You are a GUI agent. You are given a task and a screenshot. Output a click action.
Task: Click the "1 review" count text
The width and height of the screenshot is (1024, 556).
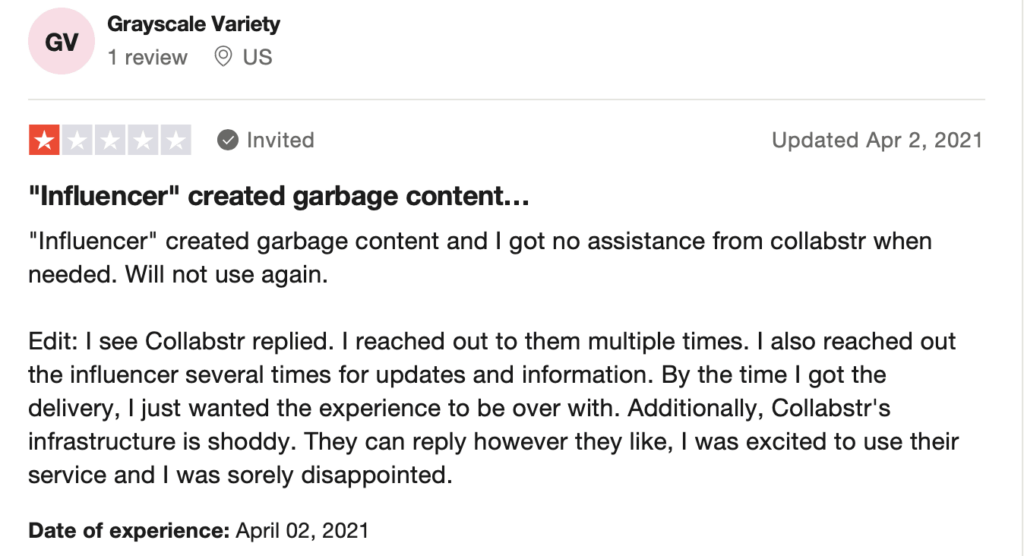[148, 57]
